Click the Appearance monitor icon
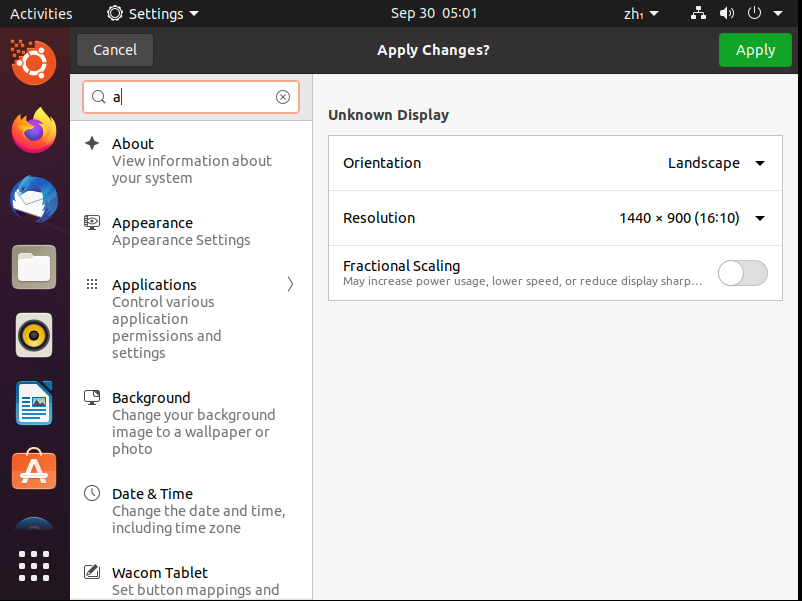802x601 pixels. (x=92, y=222)
